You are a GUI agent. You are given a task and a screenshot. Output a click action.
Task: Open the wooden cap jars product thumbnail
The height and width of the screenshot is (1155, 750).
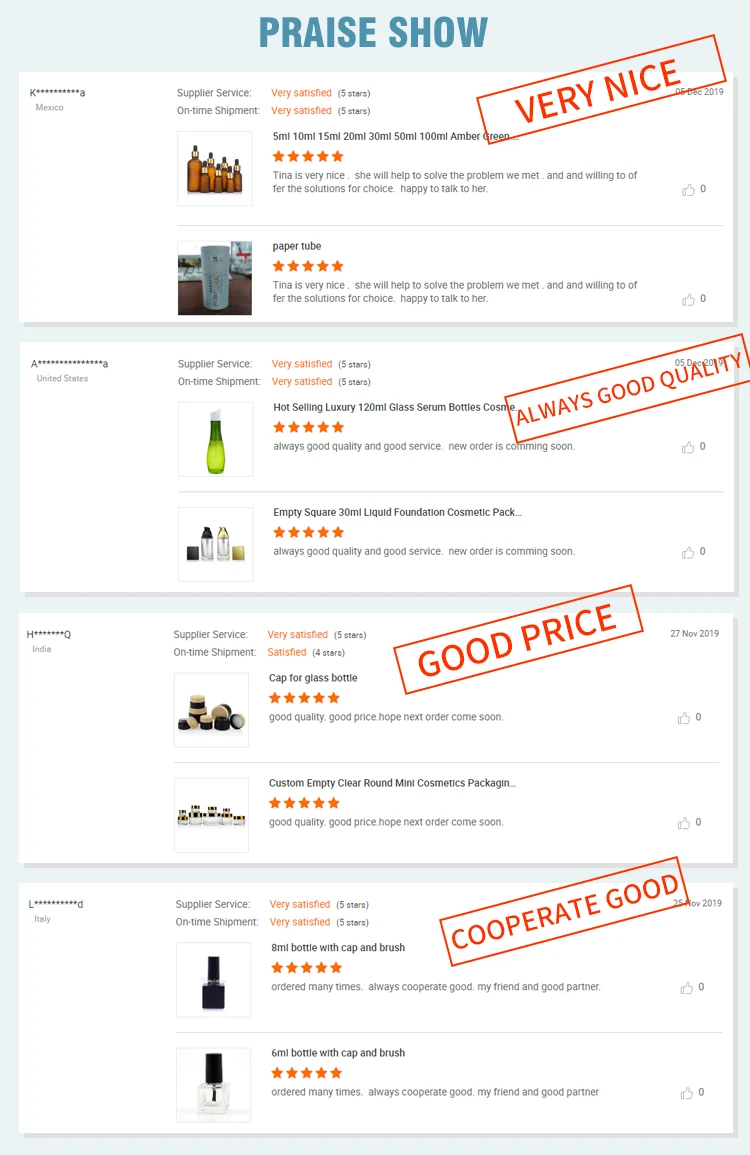211,710
